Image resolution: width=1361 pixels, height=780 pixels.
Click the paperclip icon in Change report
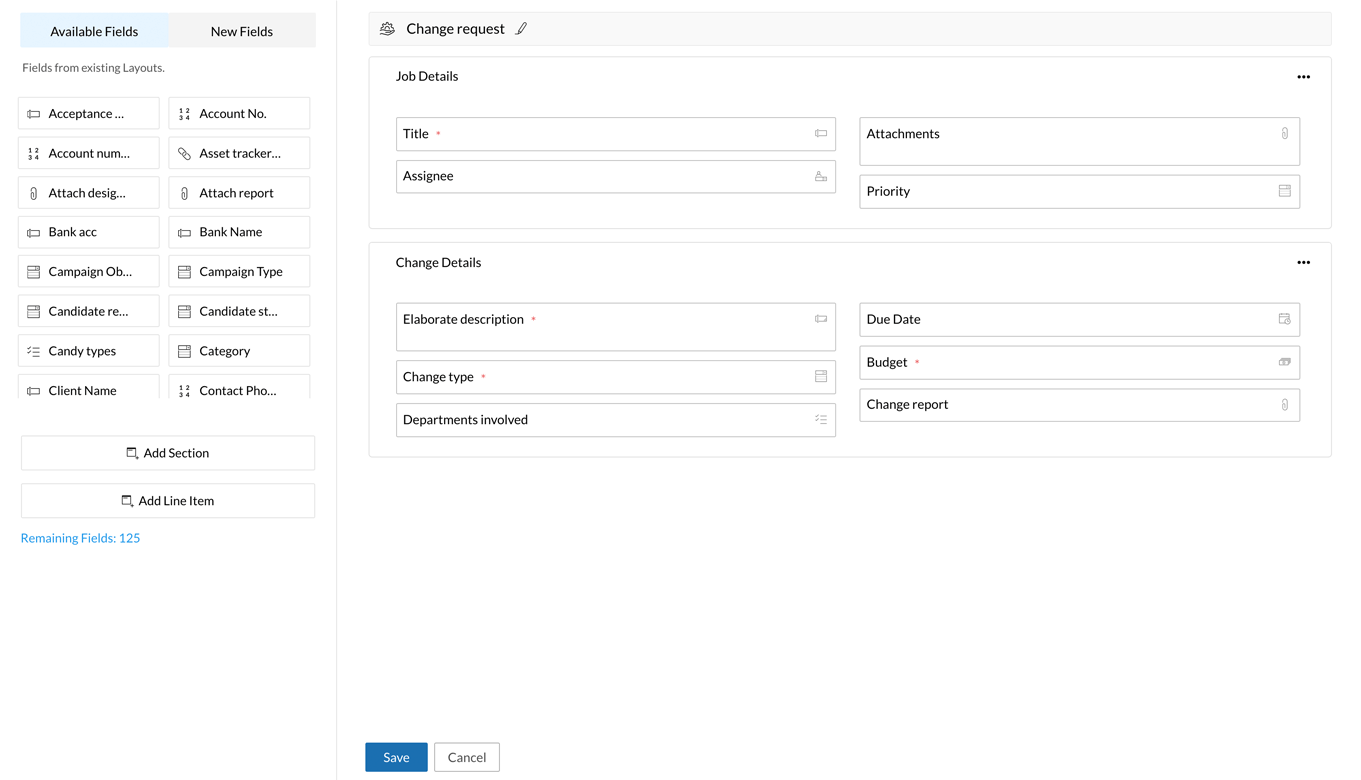tap(1285, 405)
